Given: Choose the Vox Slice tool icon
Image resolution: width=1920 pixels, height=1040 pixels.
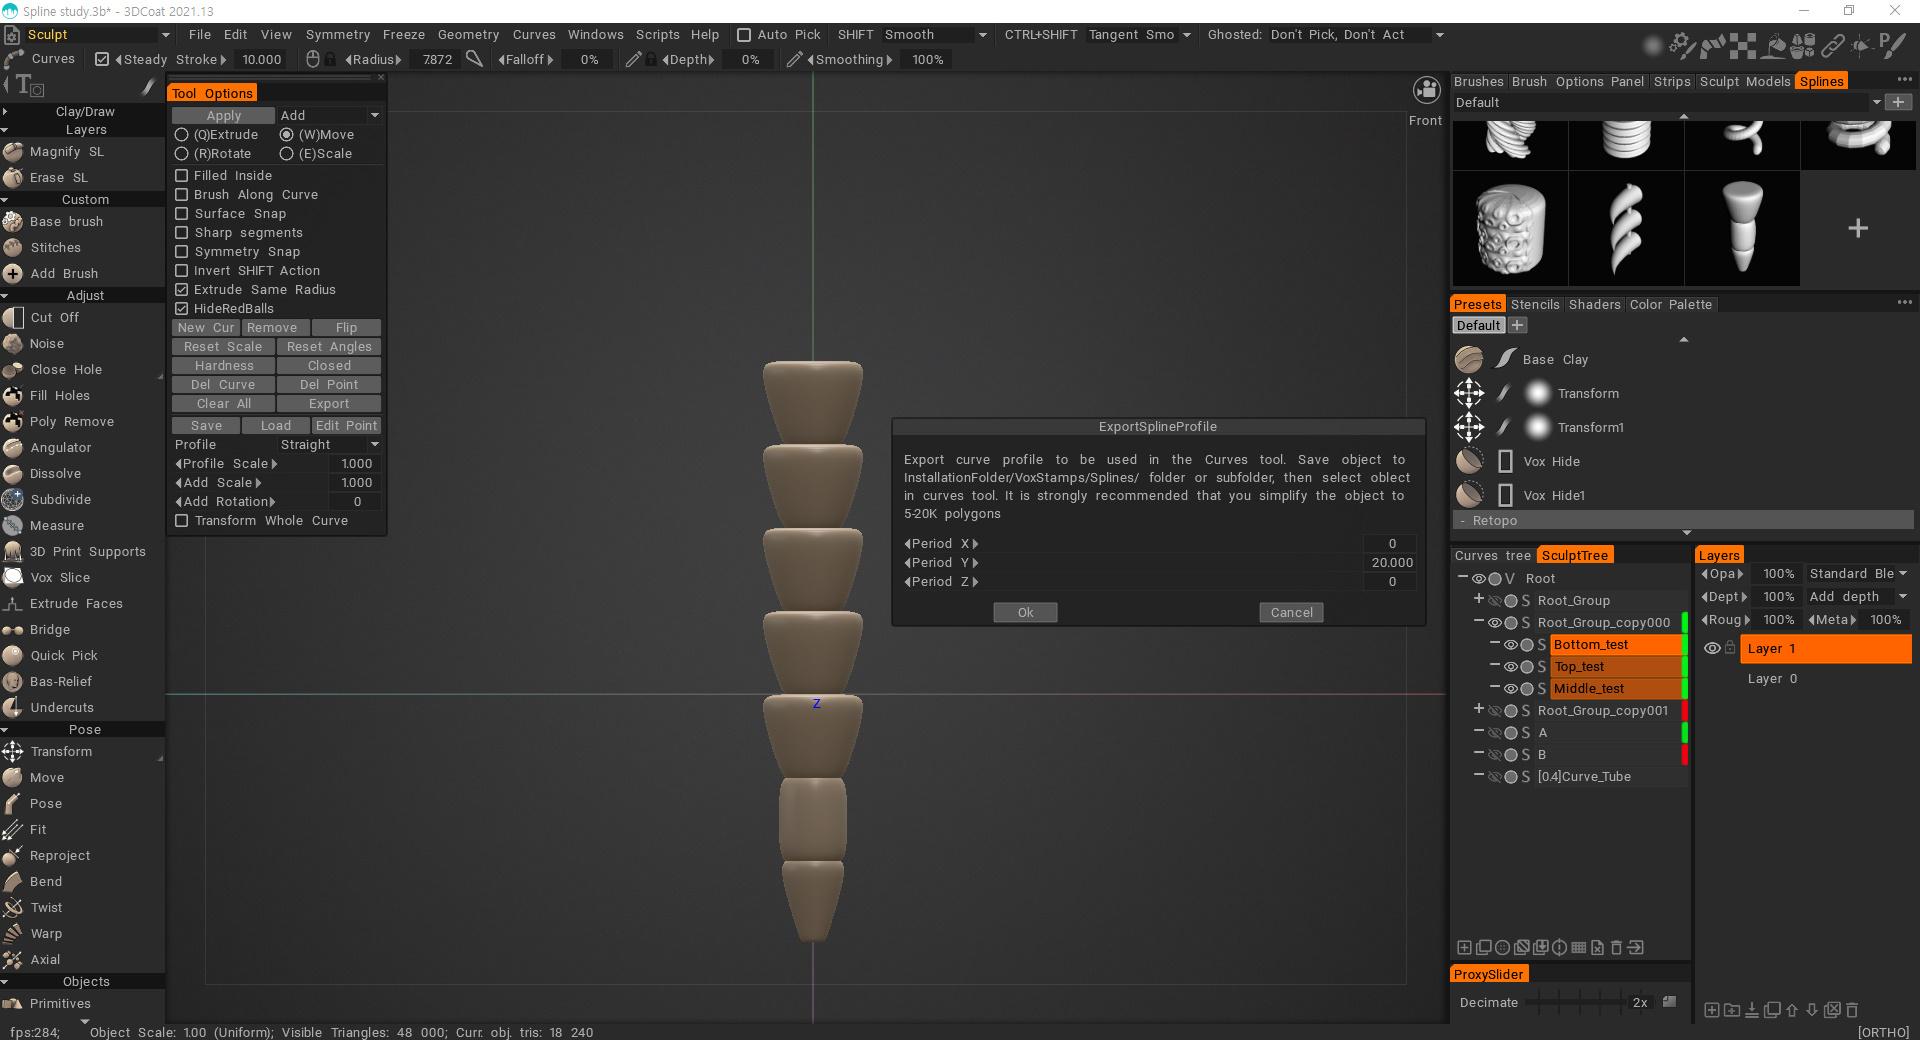Looking at the screenshot, I should pos(13,578).
